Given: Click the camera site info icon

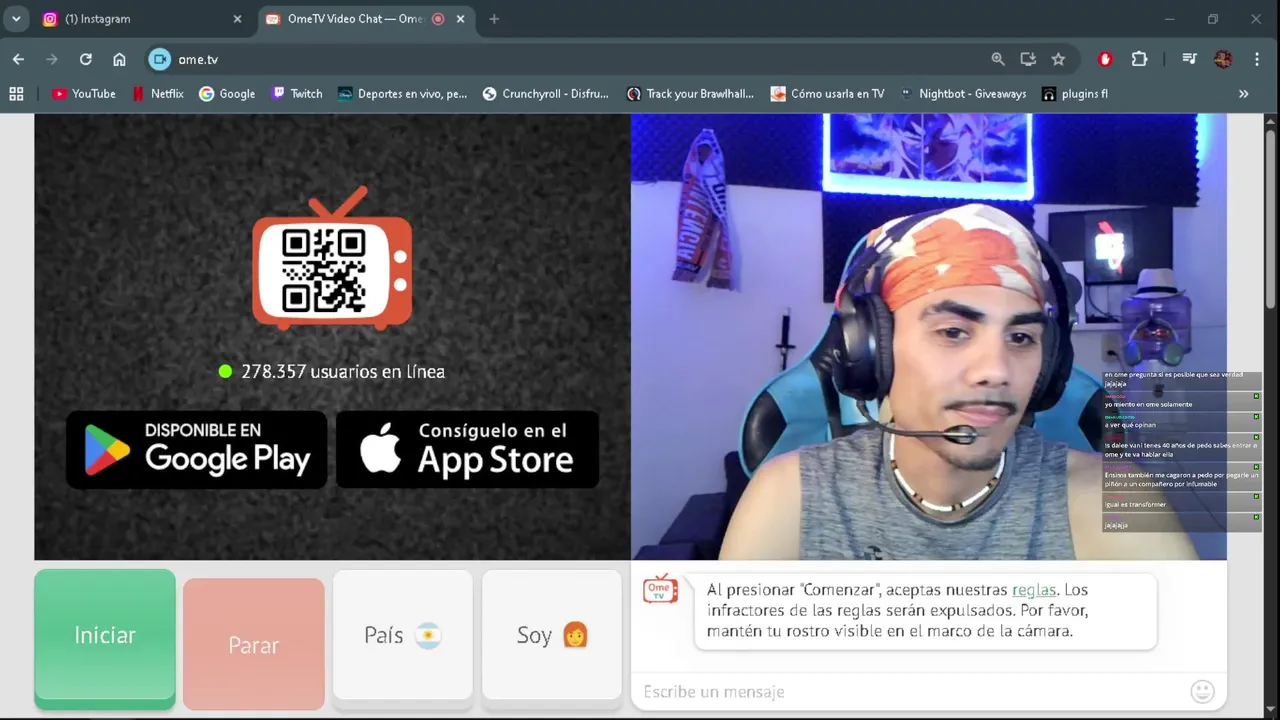Looking at the screenshot, I should click(x=160, y=59).
